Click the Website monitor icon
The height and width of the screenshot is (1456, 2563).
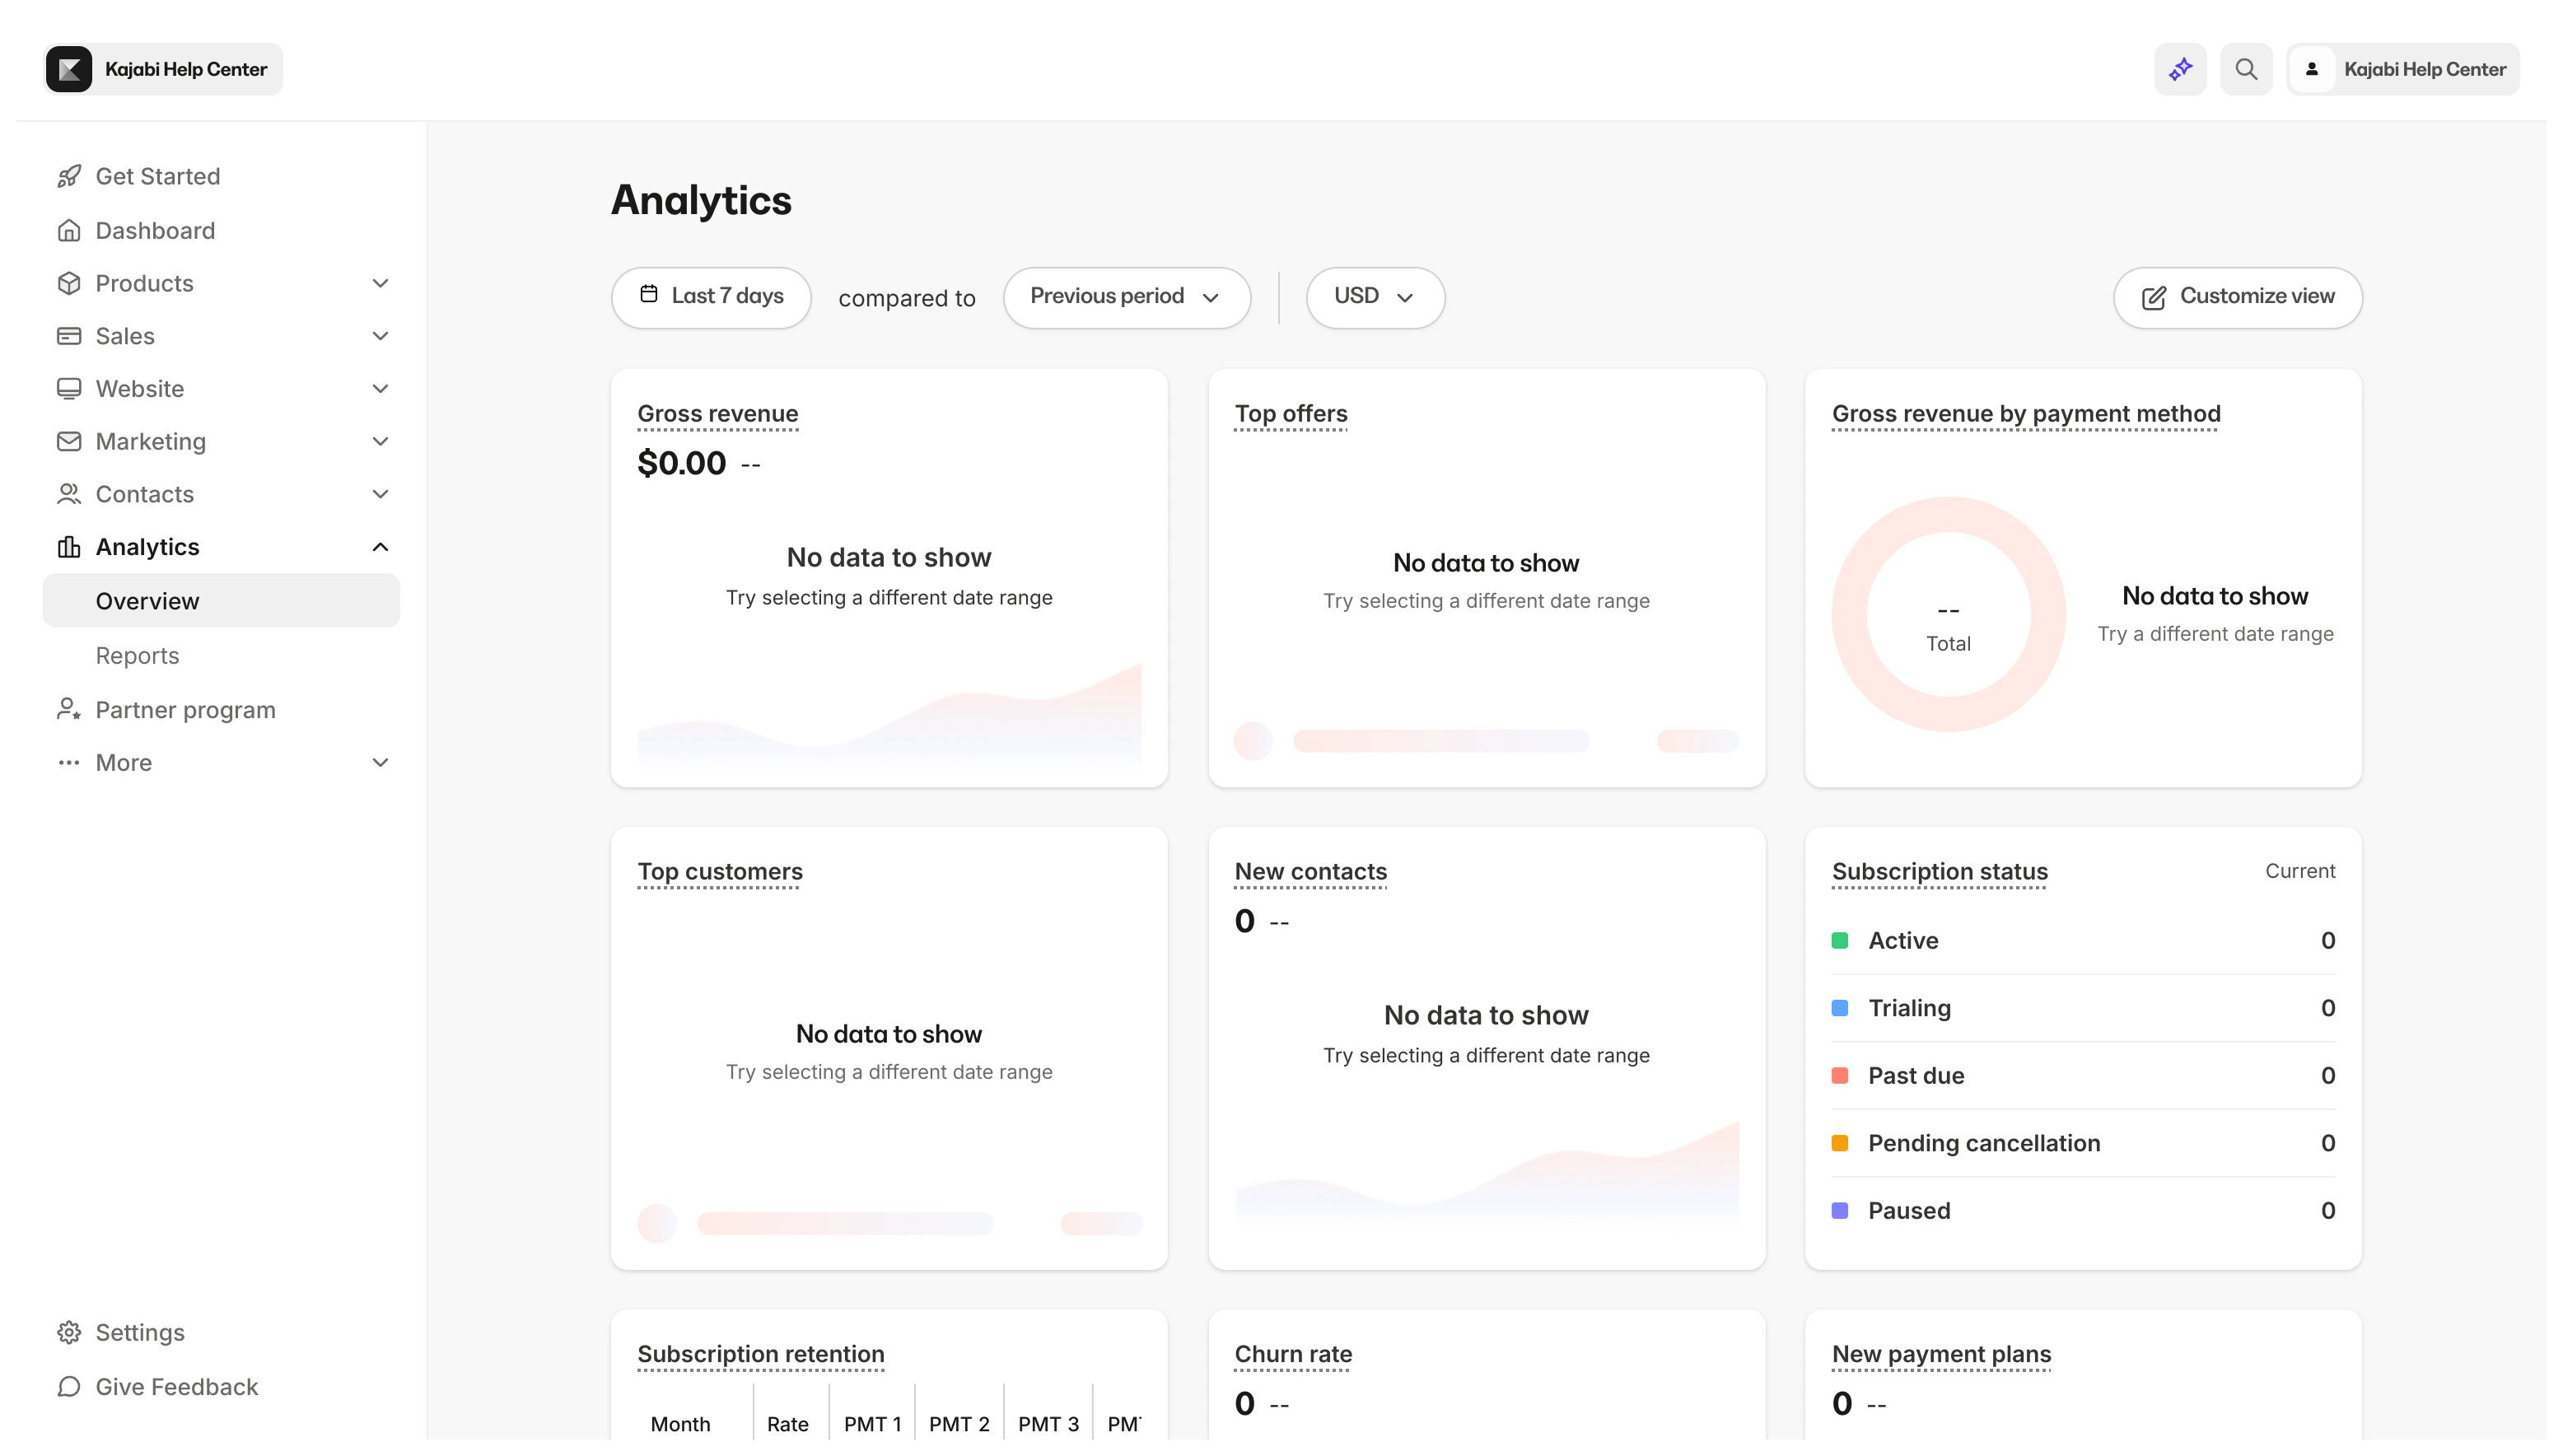(68, 388)
